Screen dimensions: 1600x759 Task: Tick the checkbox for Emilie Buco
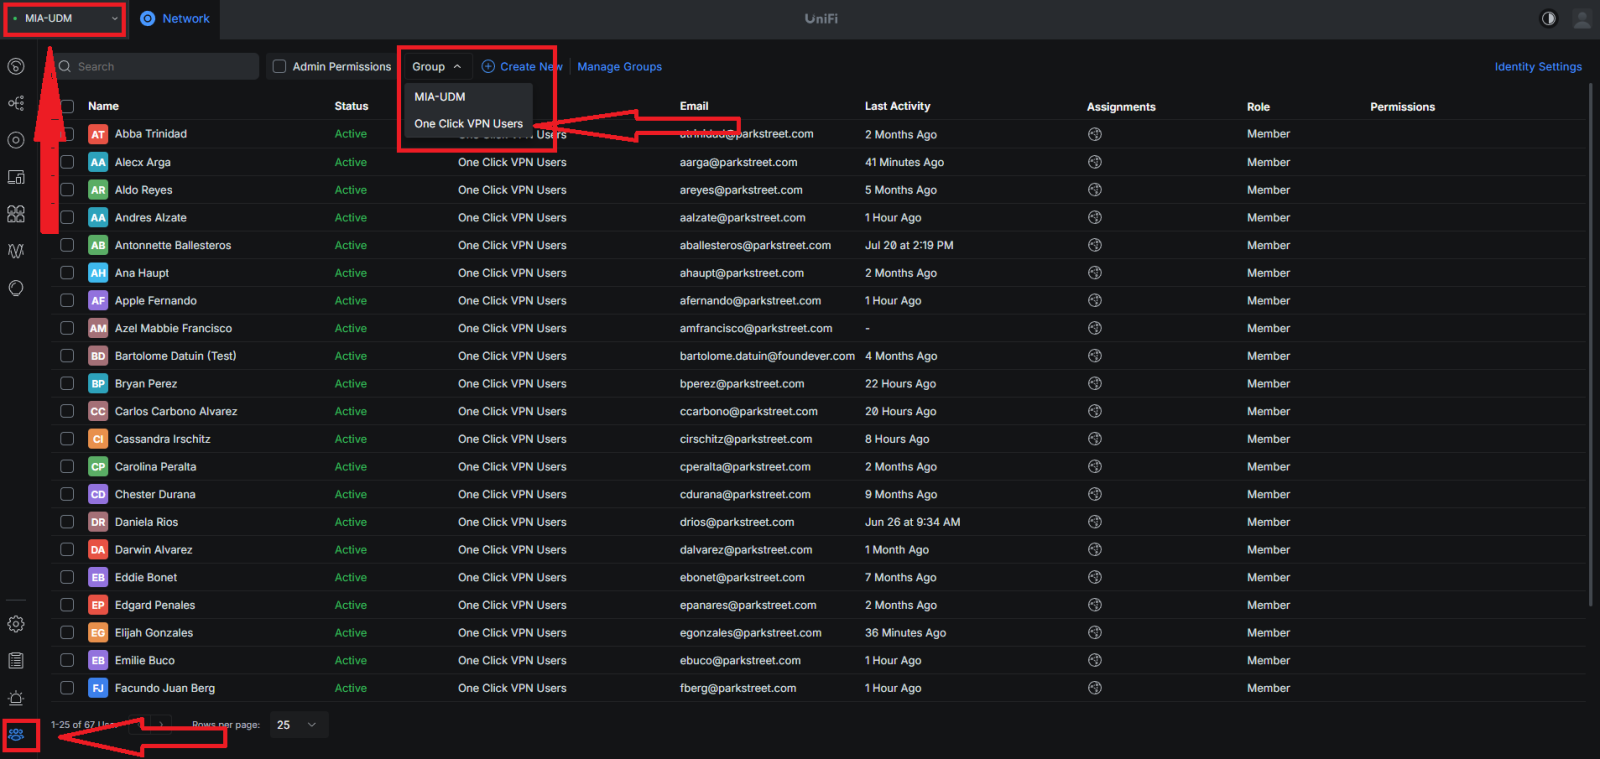coord(67,660)
